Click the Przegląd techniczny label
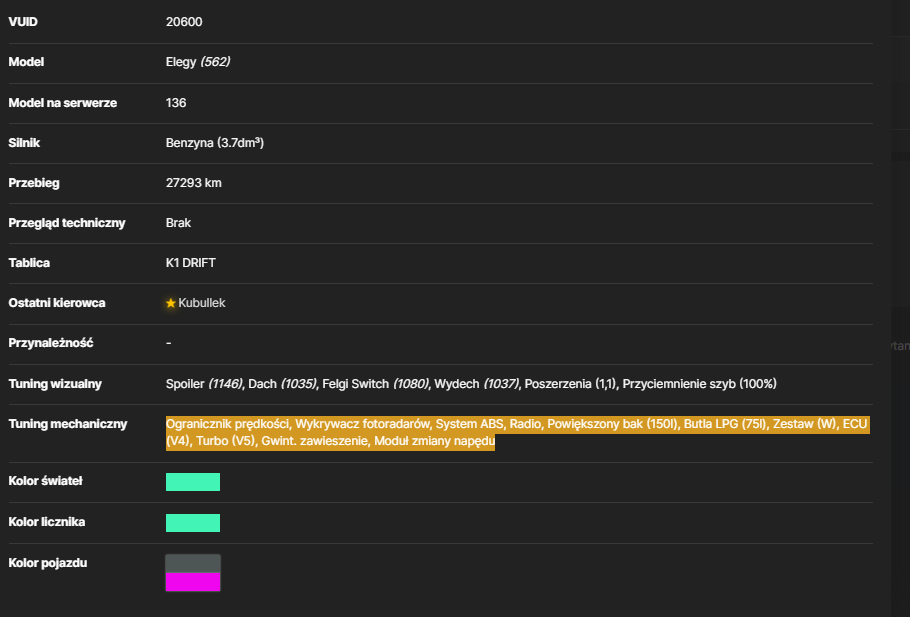Viewport: 910px width, 617px height. point(67,223)
